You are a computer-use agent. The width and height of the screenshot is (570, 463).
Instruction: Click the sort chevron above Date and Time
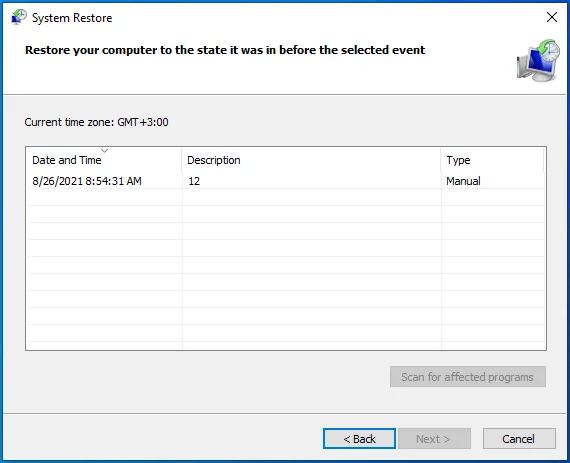[x=104, y=150]
